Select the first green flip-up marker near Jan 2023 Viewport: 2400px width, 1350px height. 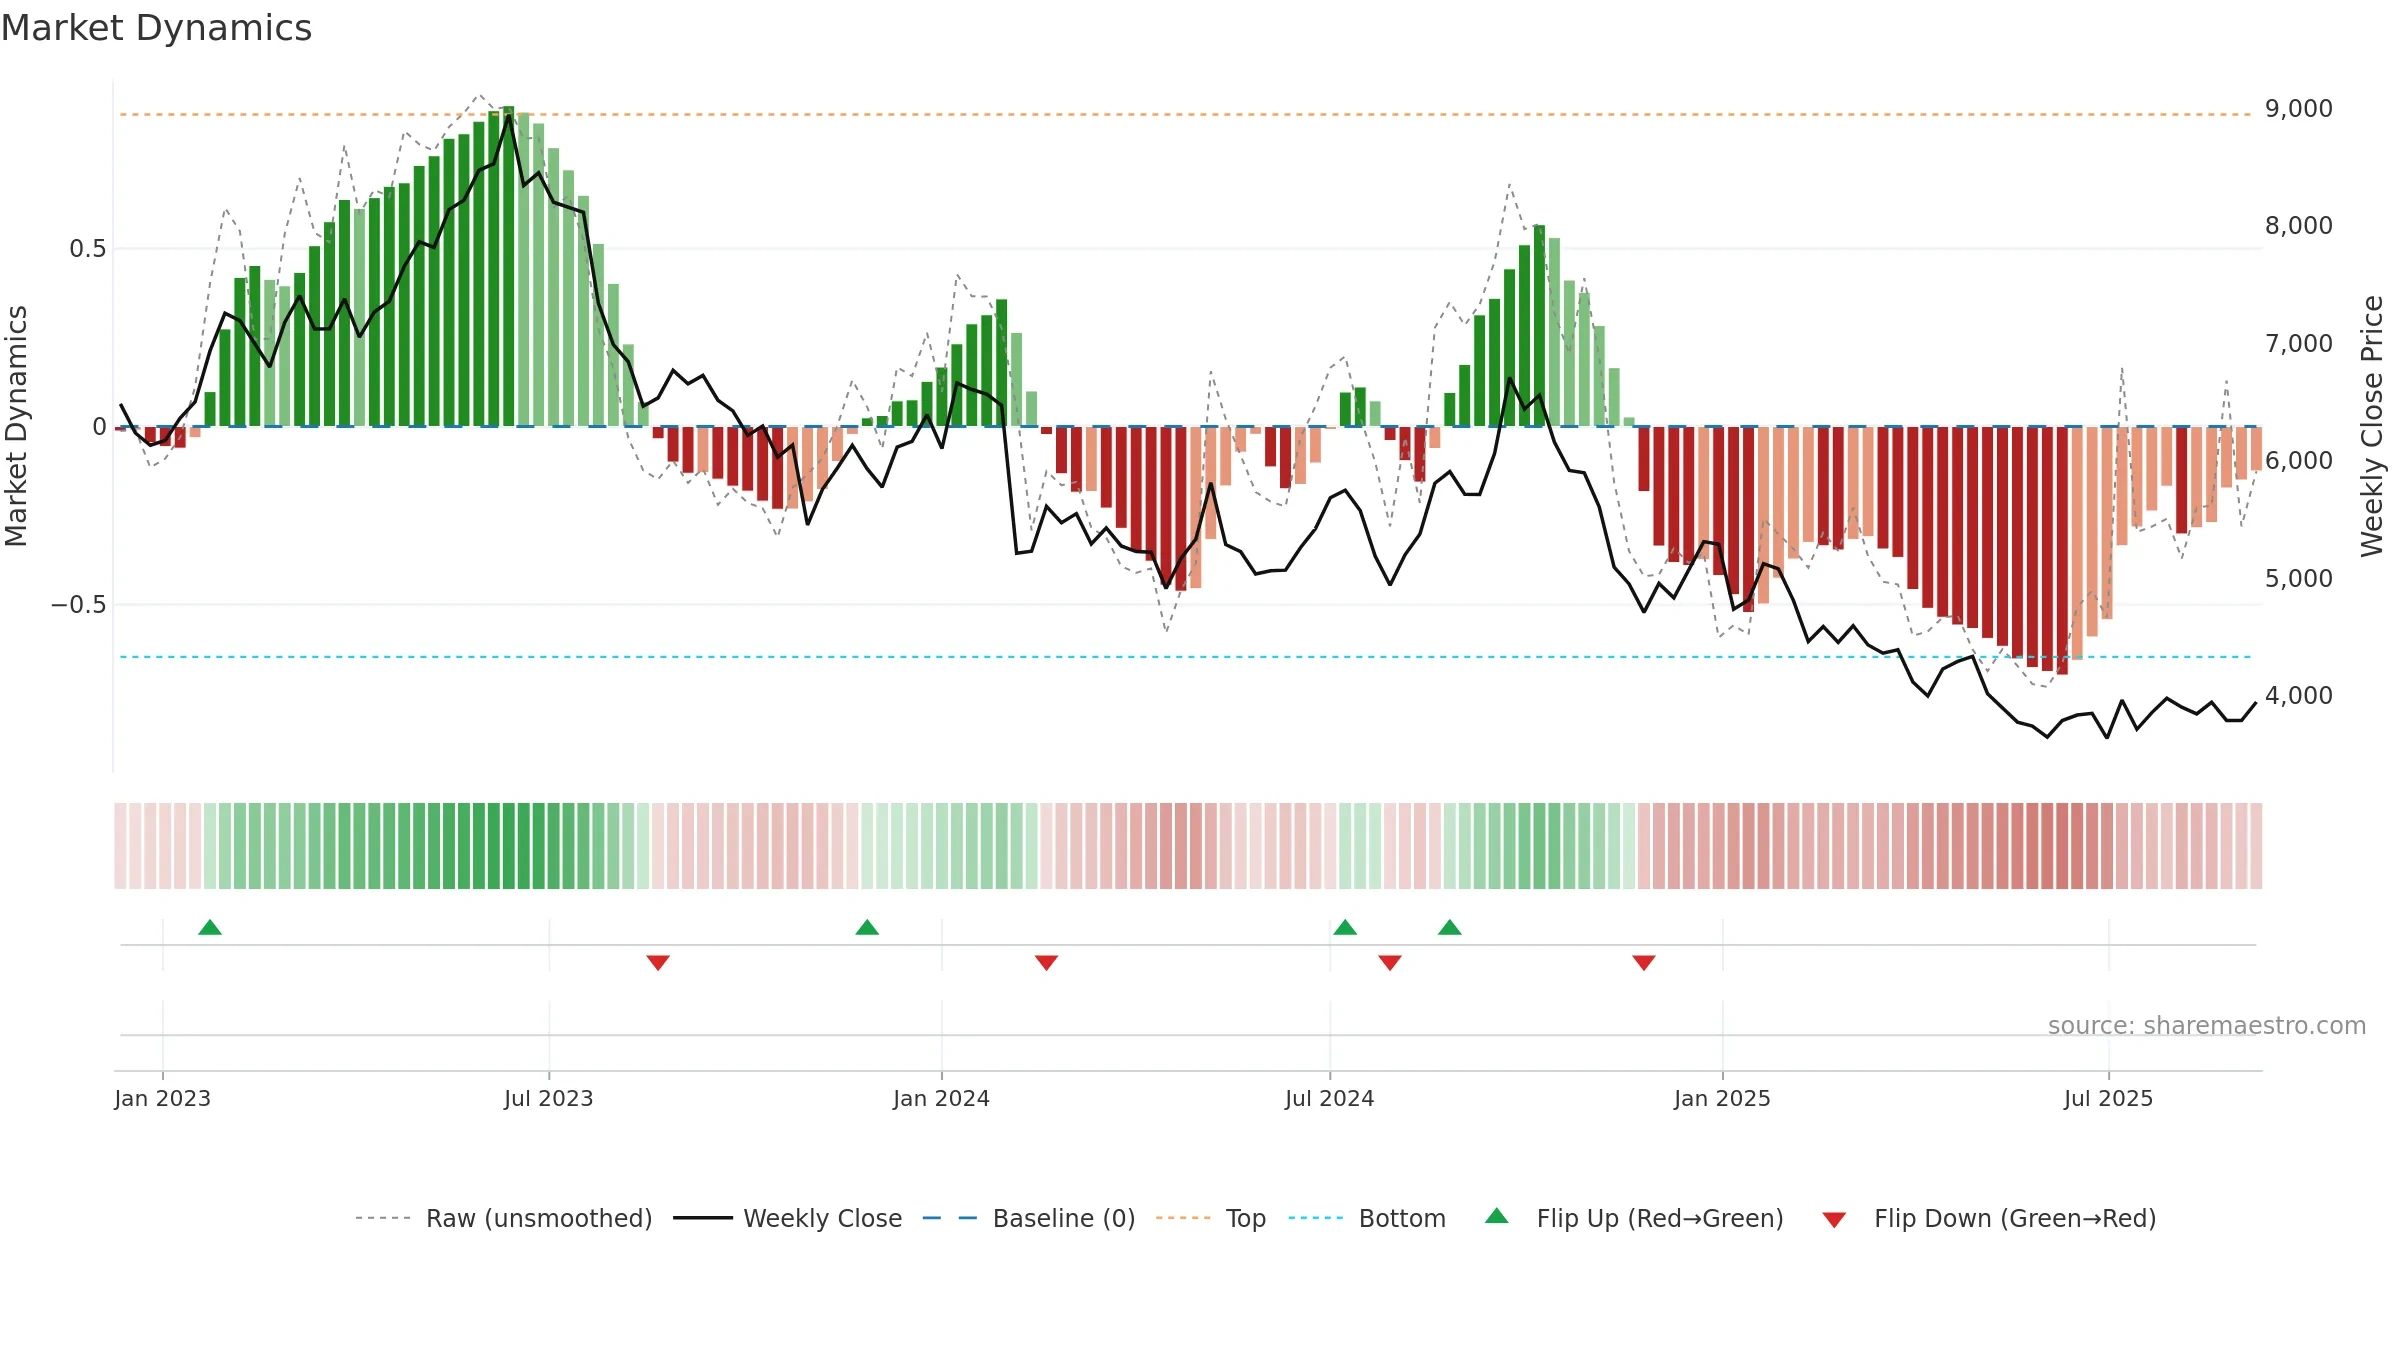point(210,928)
